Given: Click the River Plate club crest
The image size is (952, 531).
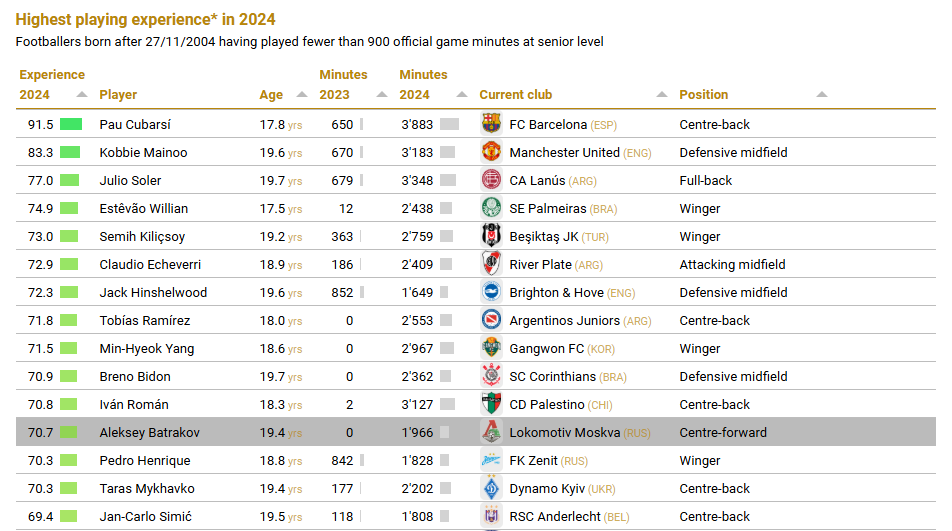Looking at the screenshot, I should 490,264.
